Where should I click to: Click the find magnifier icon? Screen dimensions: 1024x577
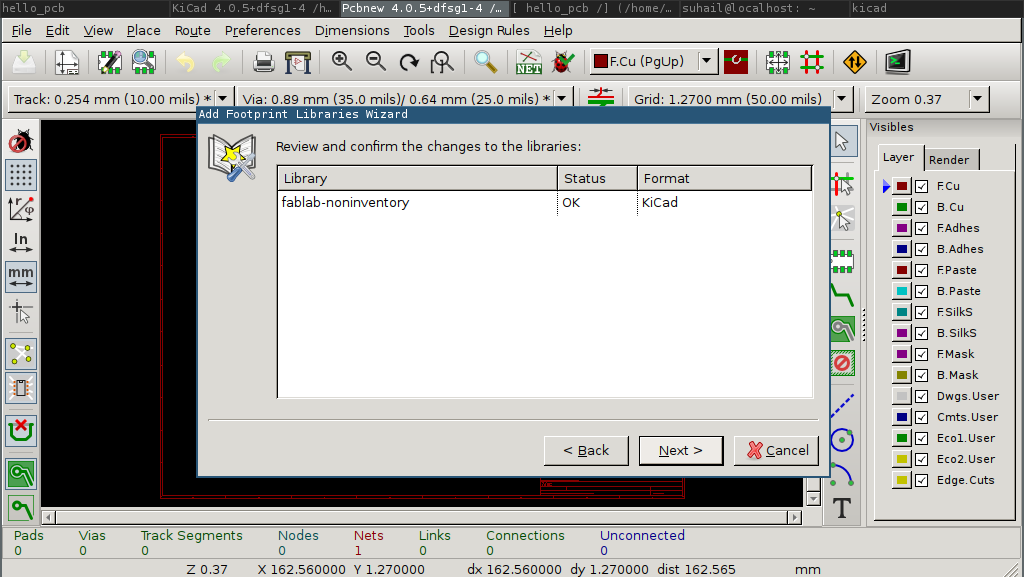[x=485, y=62]
